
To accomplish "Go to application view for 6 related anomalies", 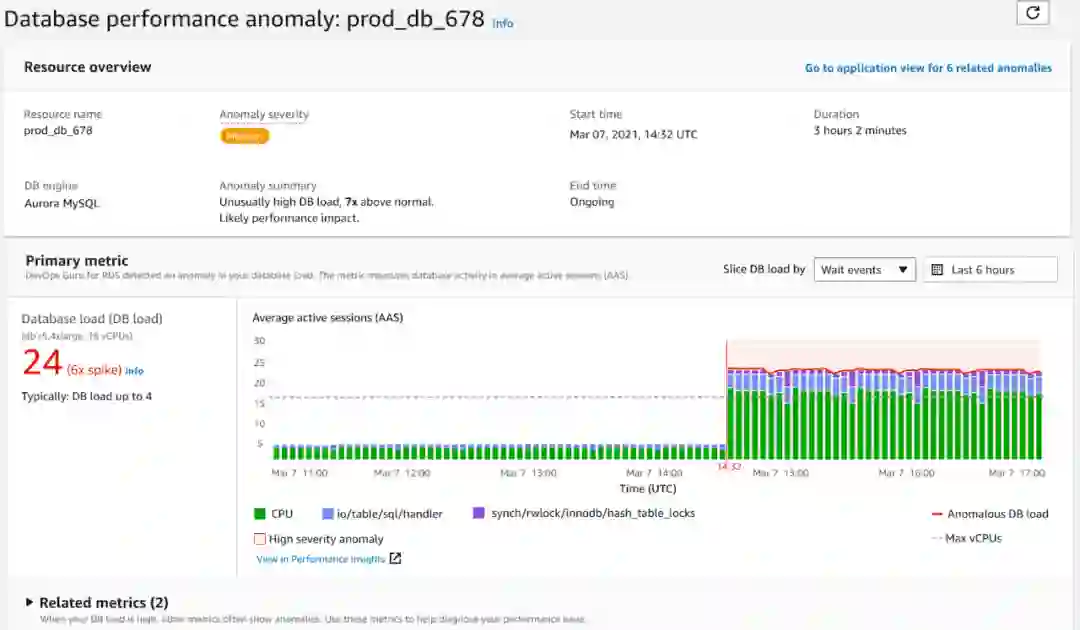I will 928,67.
